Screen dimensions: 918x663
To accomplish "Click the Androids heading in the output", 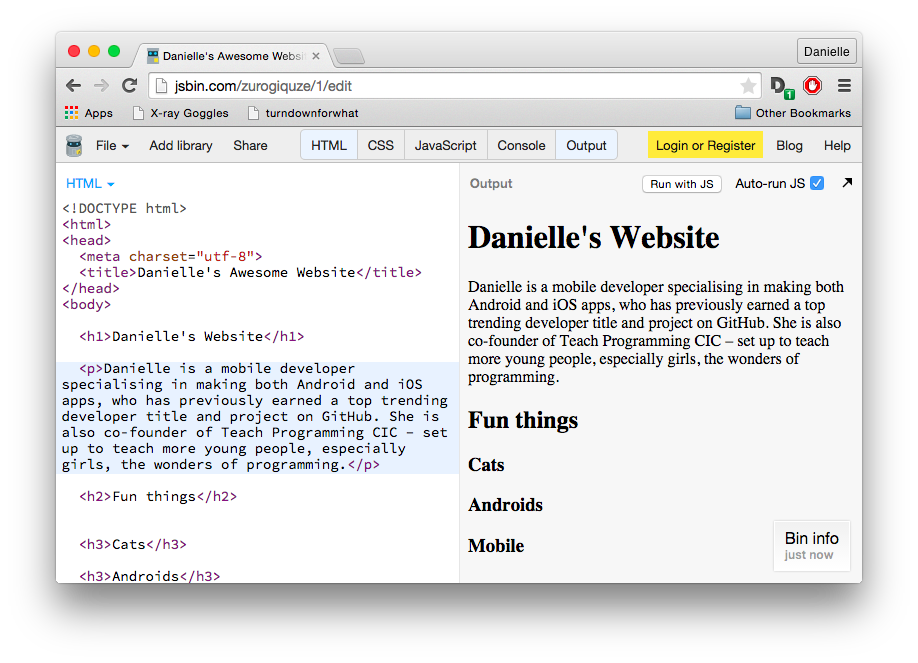I will [x=505, y=505].
